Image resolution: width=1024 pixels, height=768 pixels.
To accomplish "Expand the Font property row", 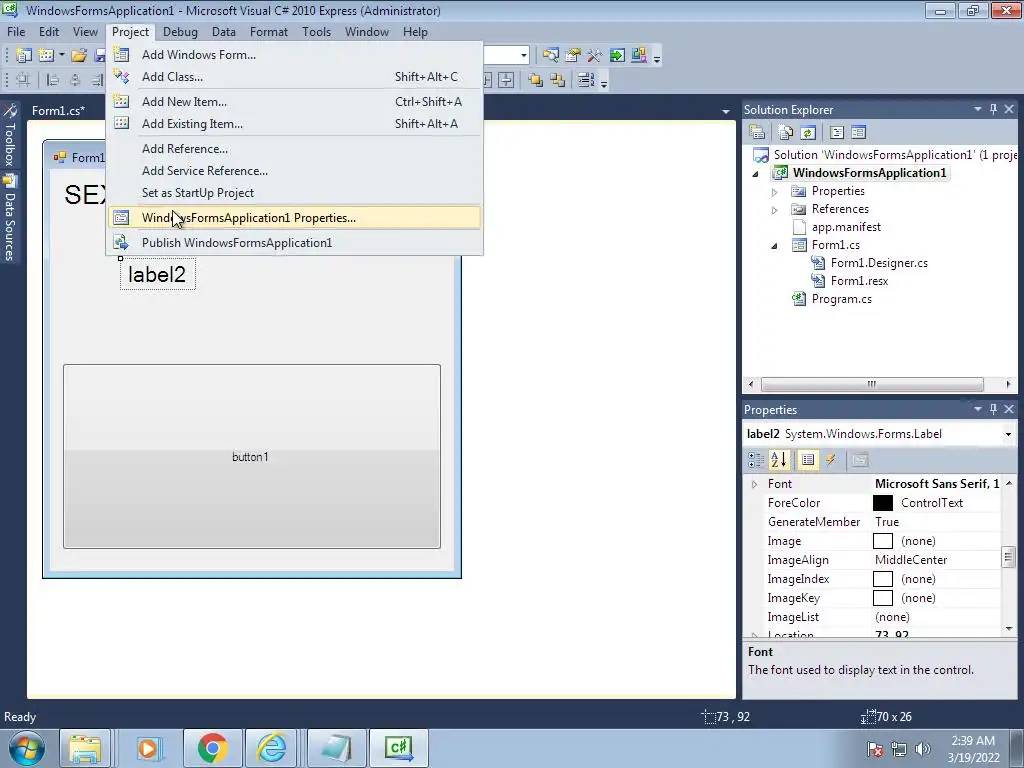I will coord(755,485).
